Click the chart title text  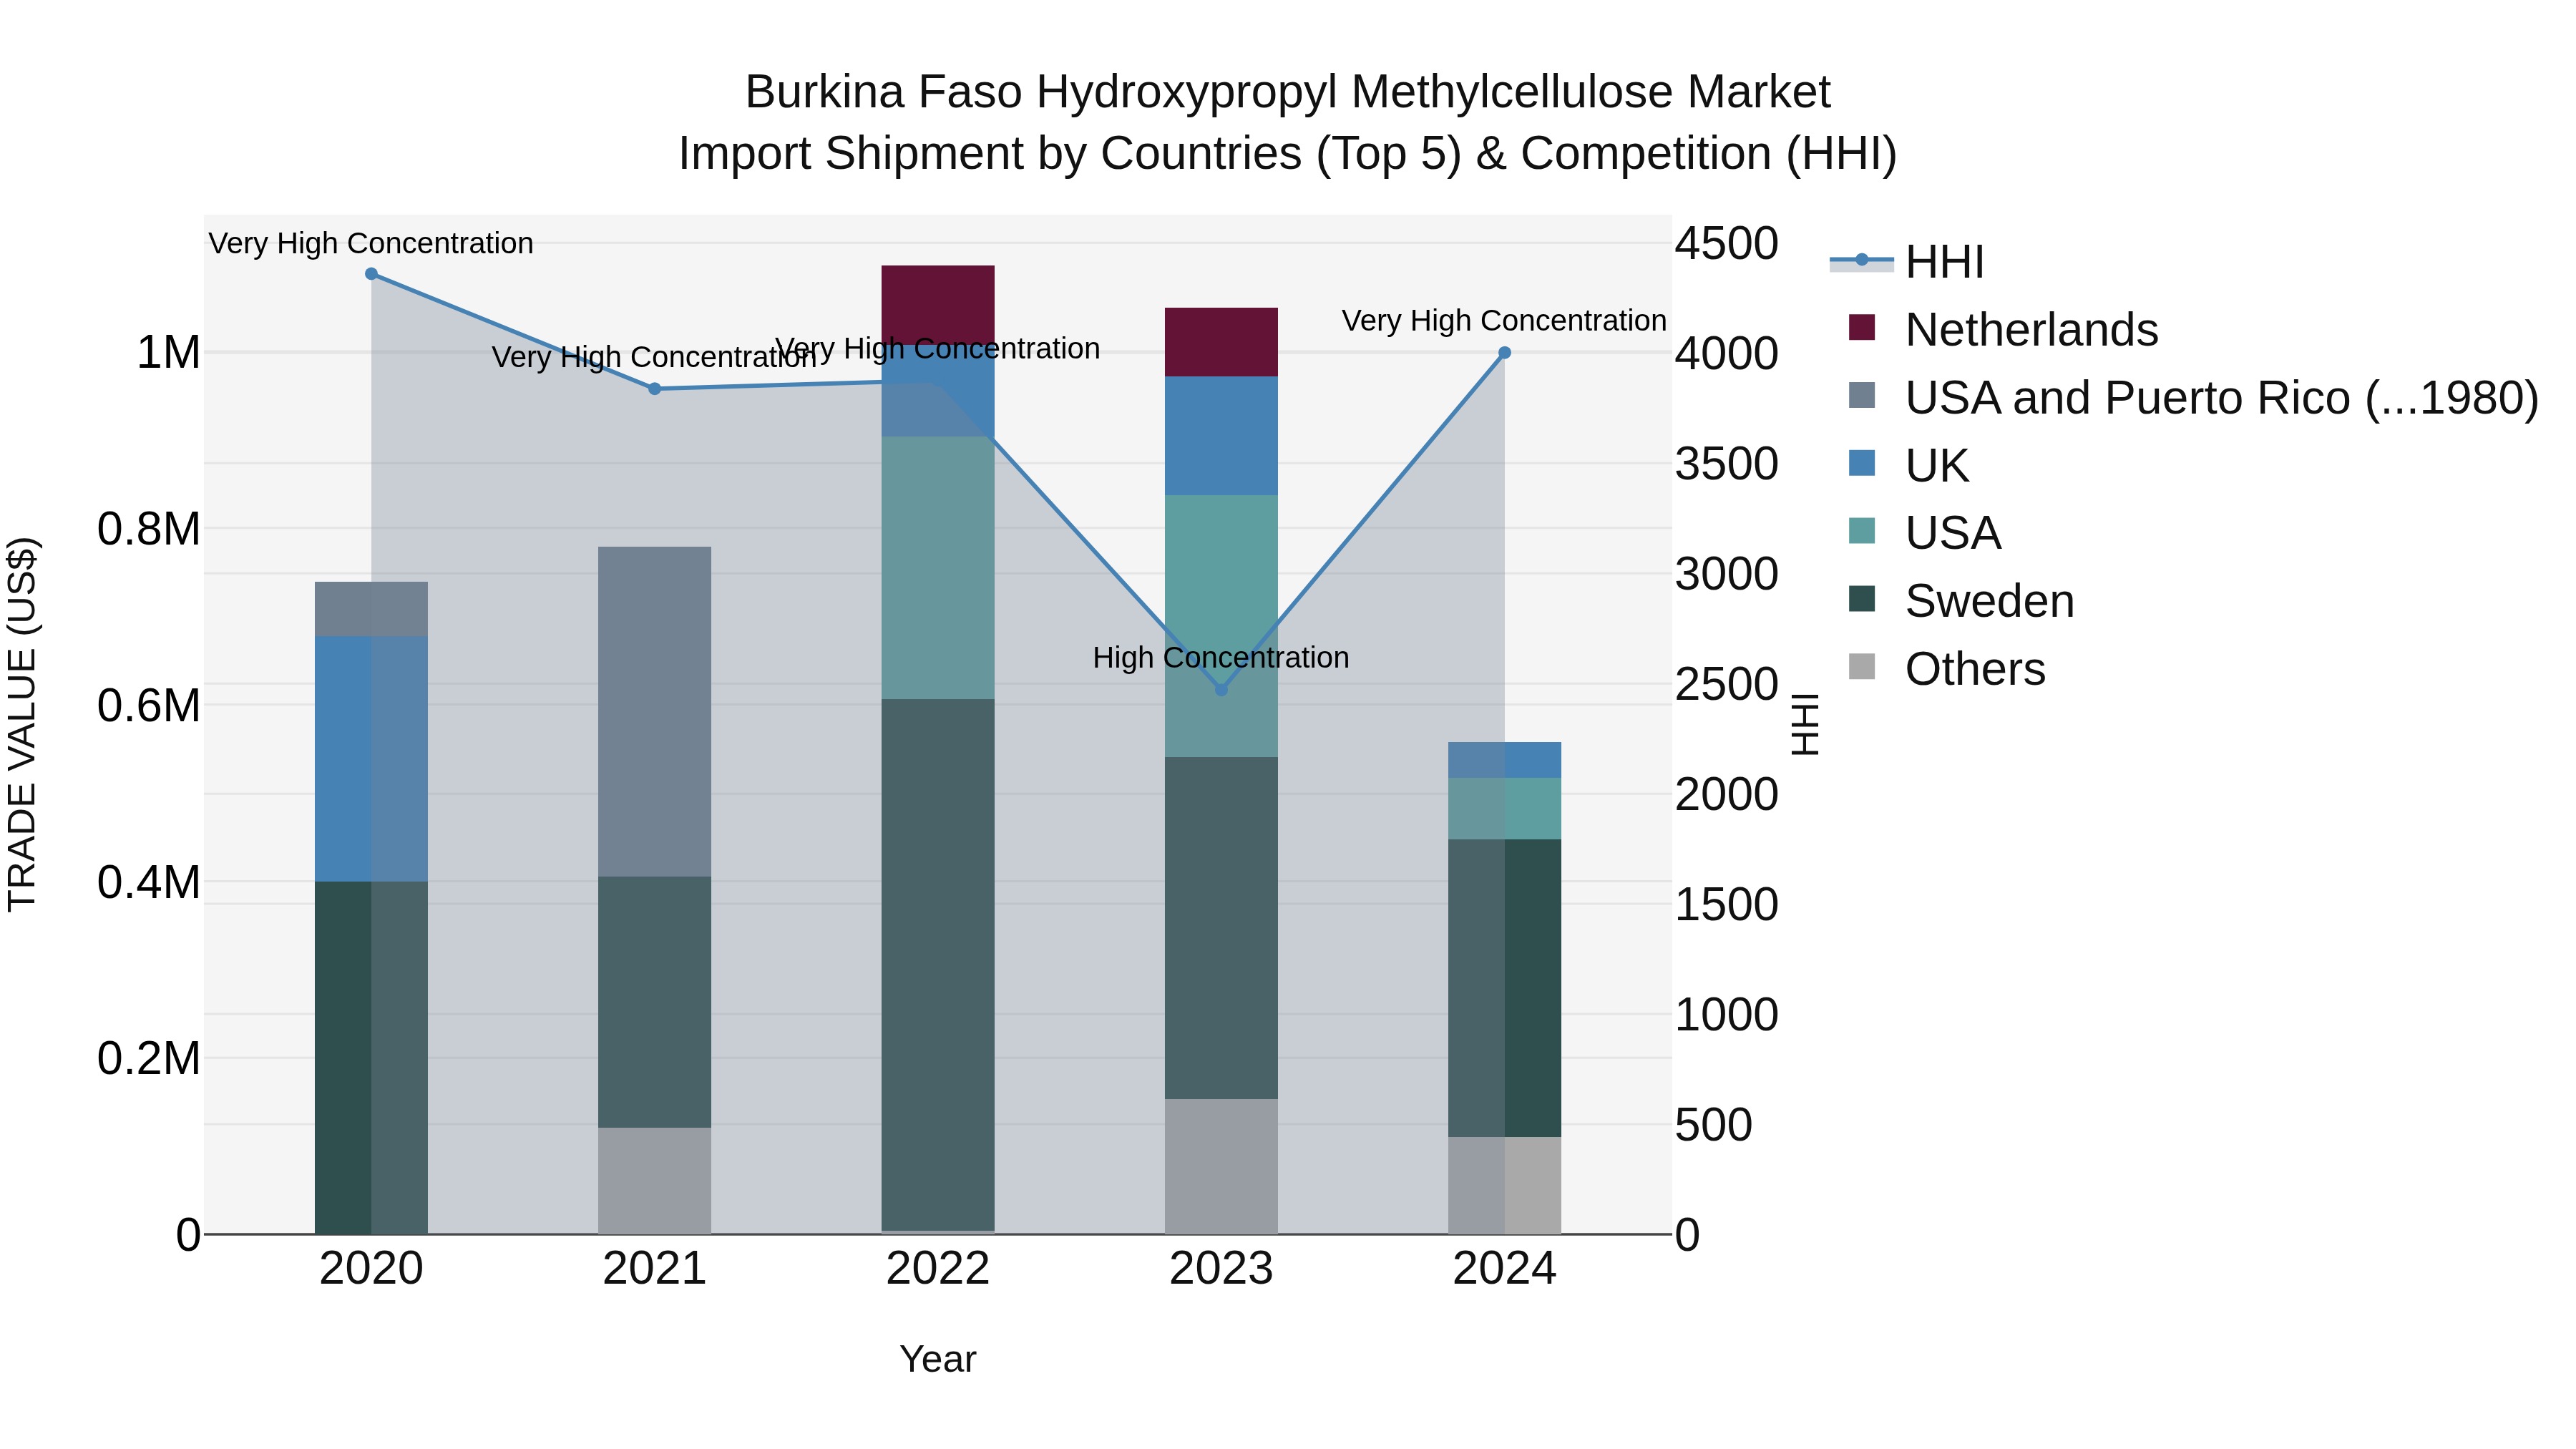pyautogui.click(x=1288, y=123)
